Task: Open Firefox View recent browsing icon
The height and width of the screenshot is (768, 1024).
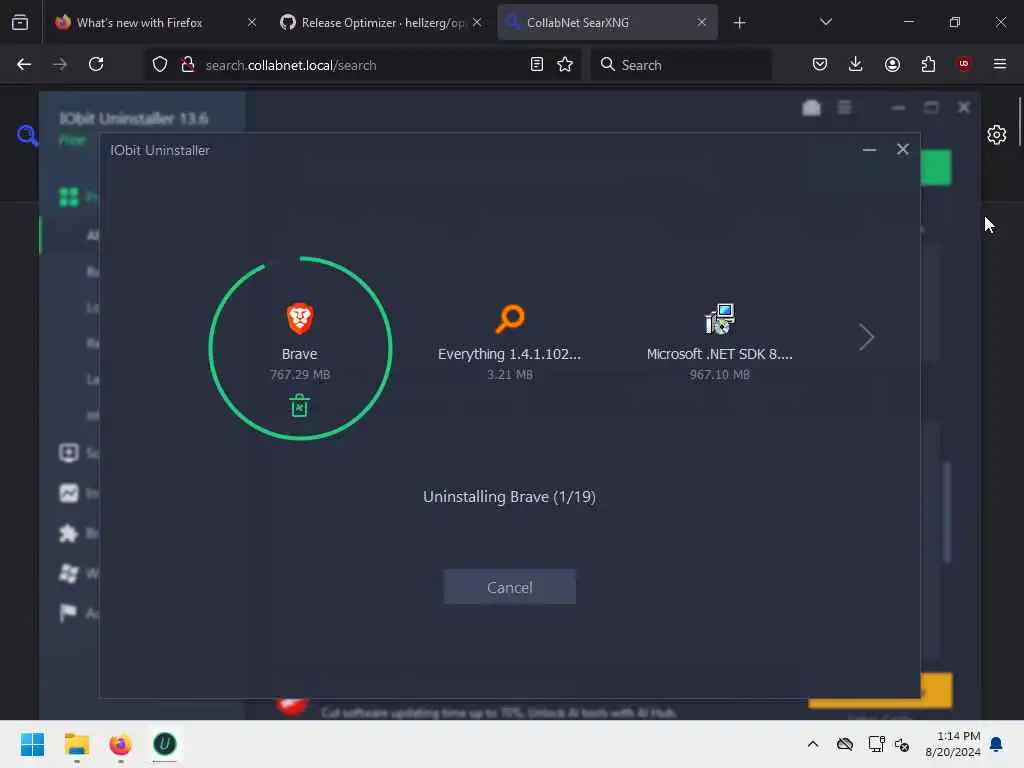Action: (20, 23)
